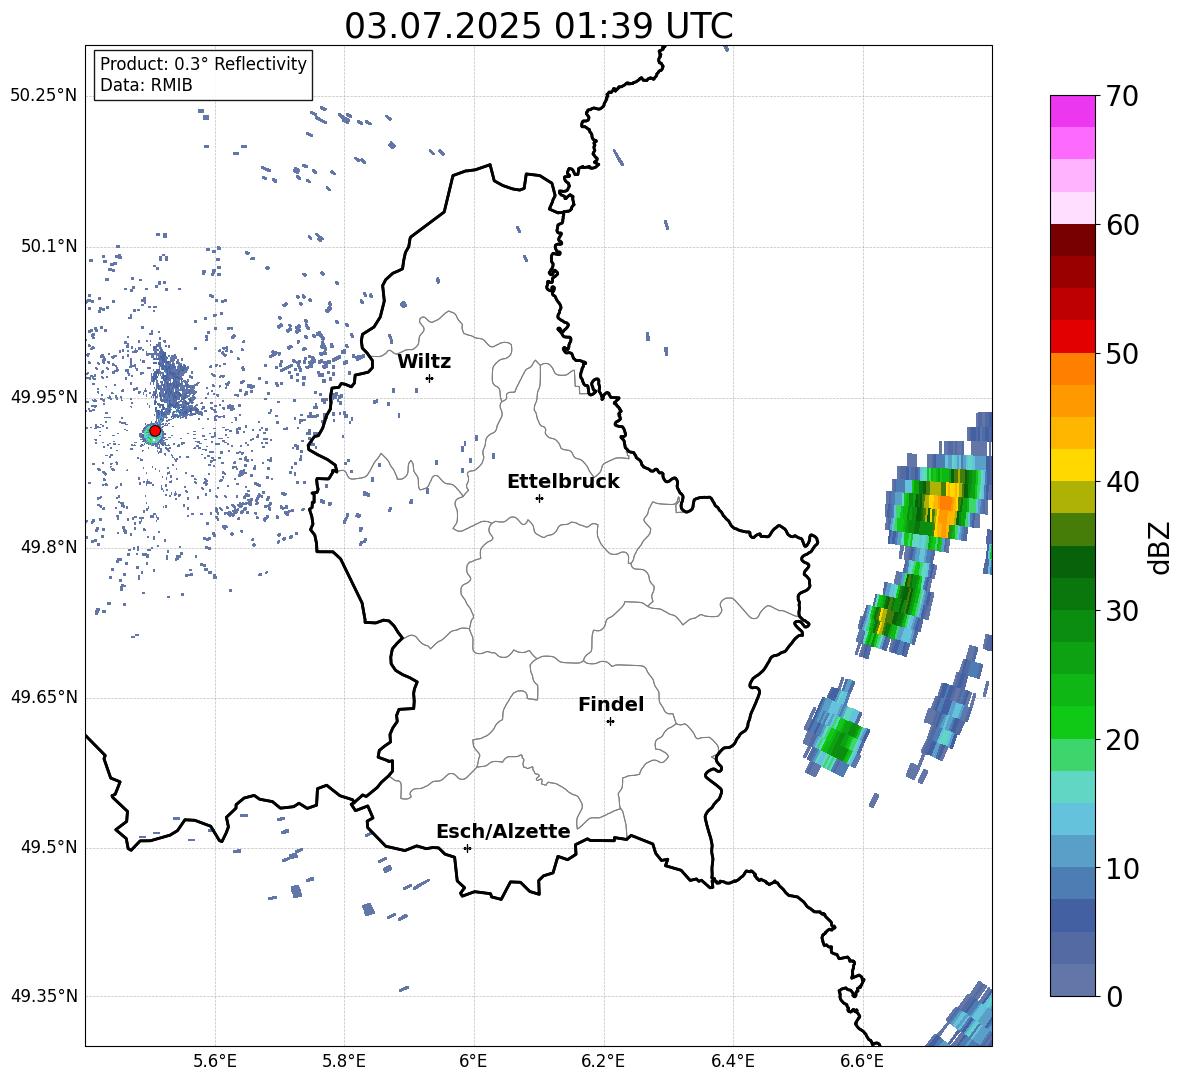Click the Ettelbruck station cross marker
Image resolution: width=1184 pixels, height=1081 pixels.
[539, 498]
